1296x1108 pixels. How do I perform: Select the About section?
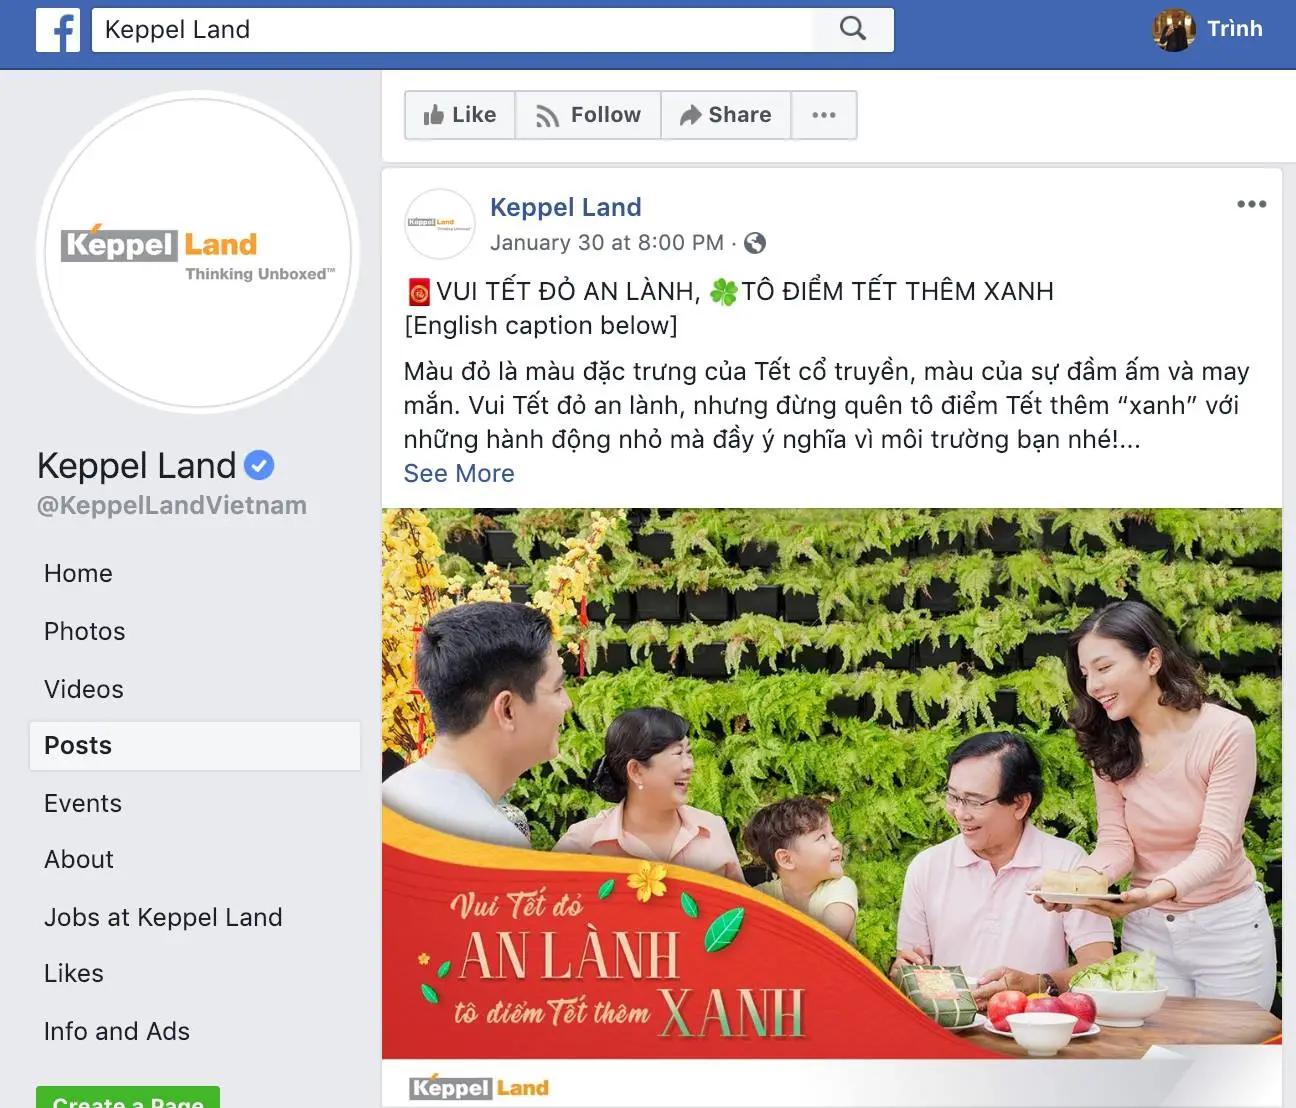(x=79, y=860)
